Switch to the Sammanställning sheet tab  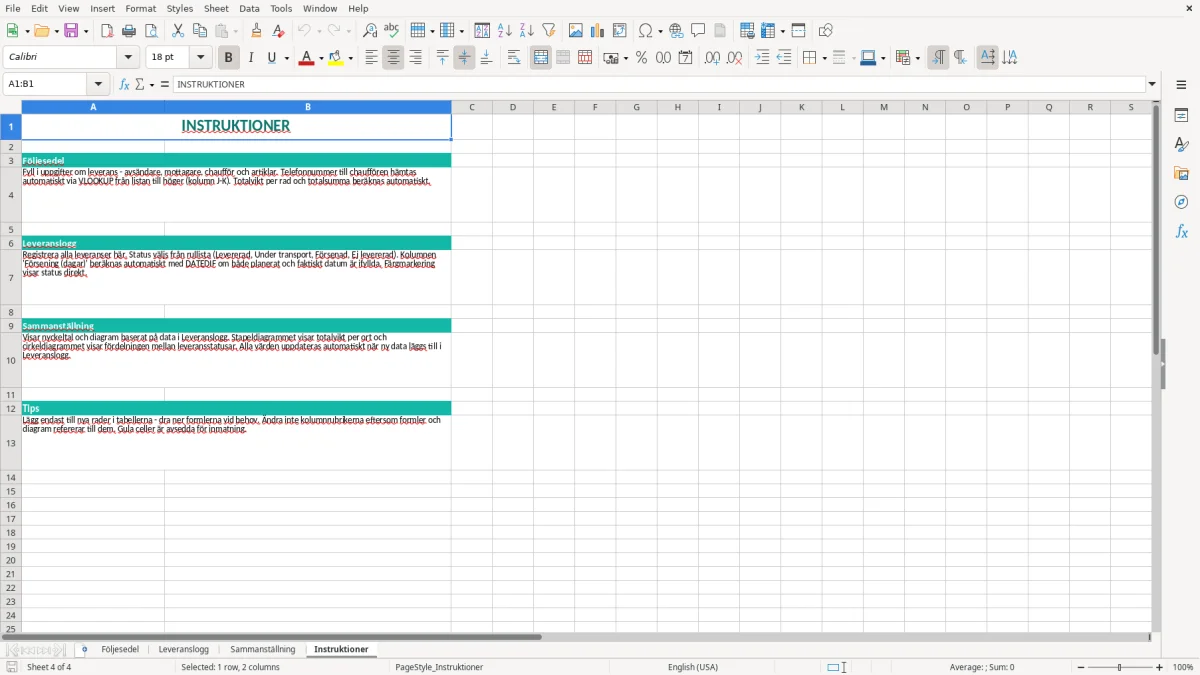point(263,650)
